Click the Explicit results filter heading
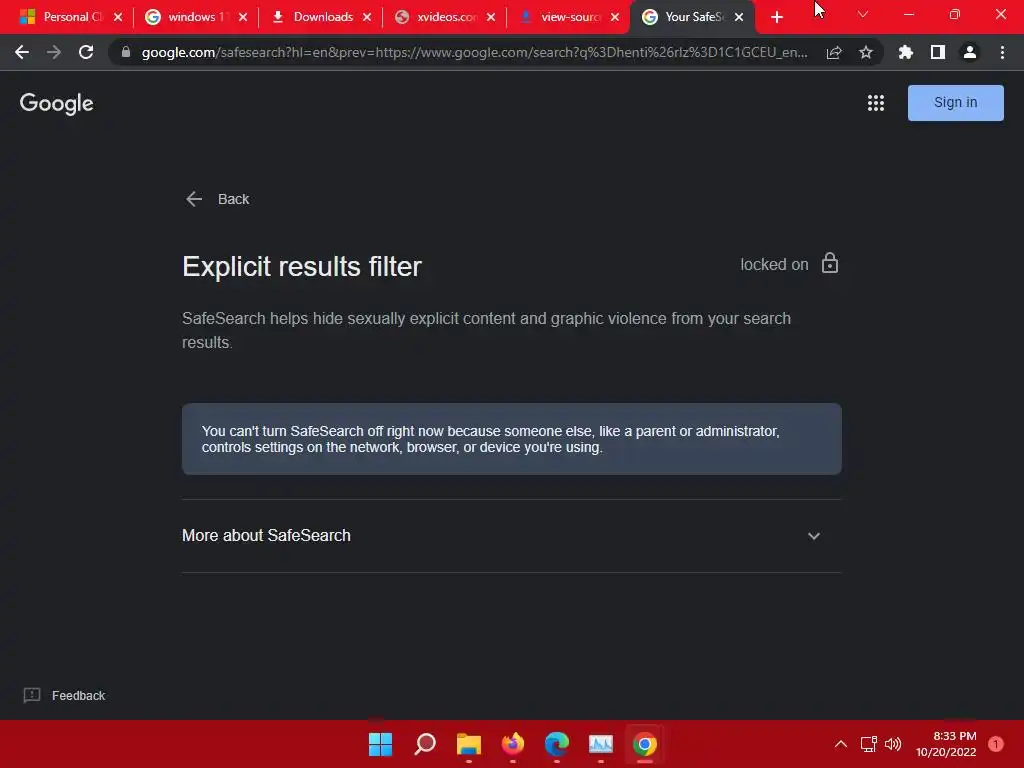This screenshot has width=1024, height=768. point(302,266)
